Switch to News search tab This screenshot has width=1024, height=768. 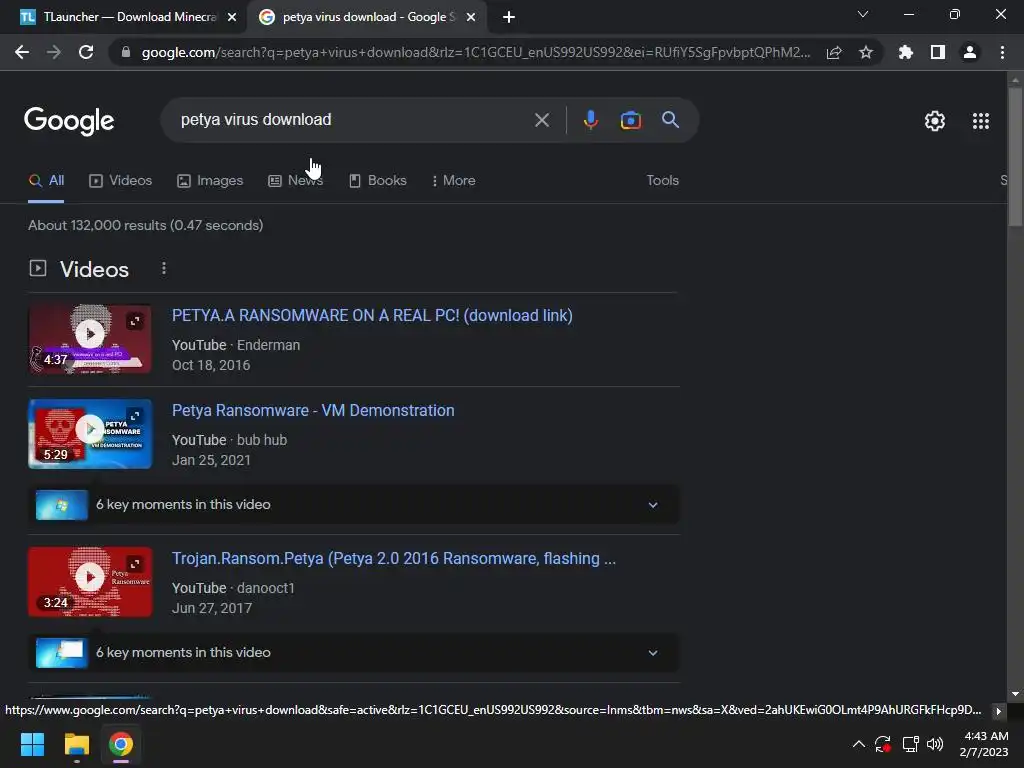(296, 181)
